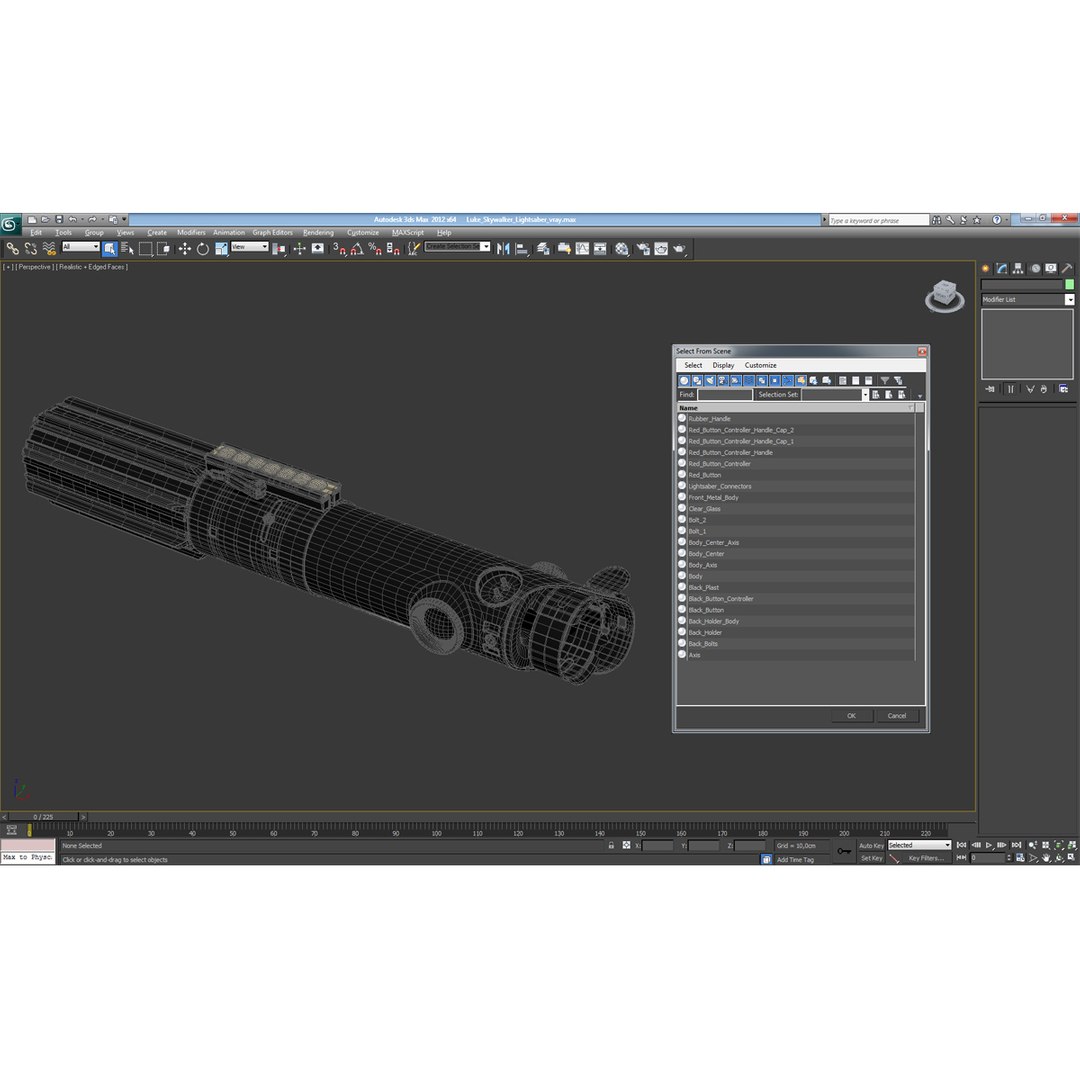Image resolution: width=1080 pixels, height=1080 pixels.
Task: Click the ViewCube in the viewport
Action: [944, 295]
